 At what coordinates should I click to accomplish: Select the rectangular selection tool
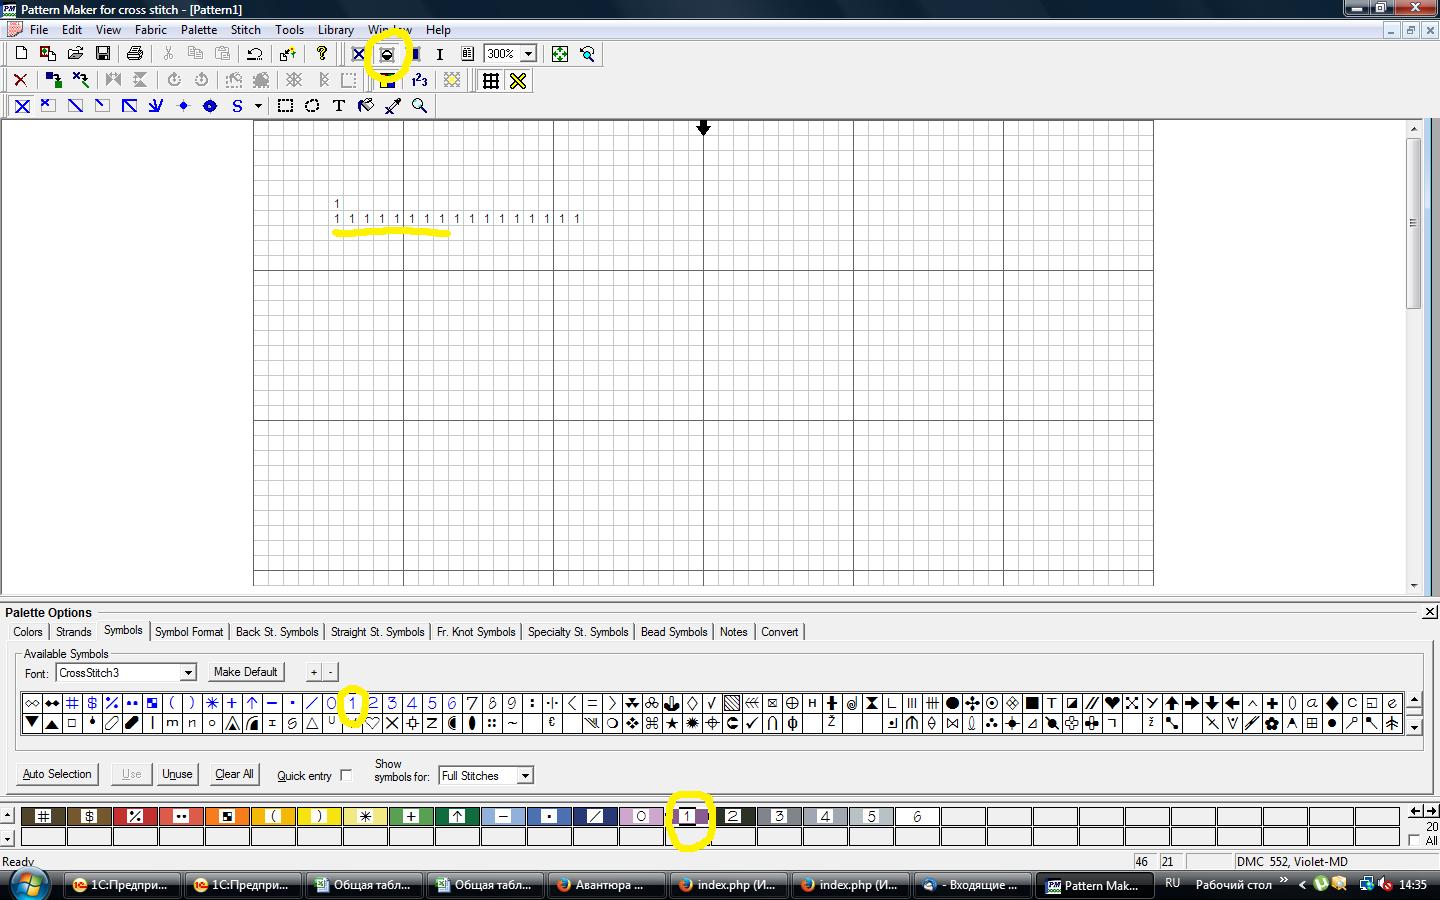point(285,106)
